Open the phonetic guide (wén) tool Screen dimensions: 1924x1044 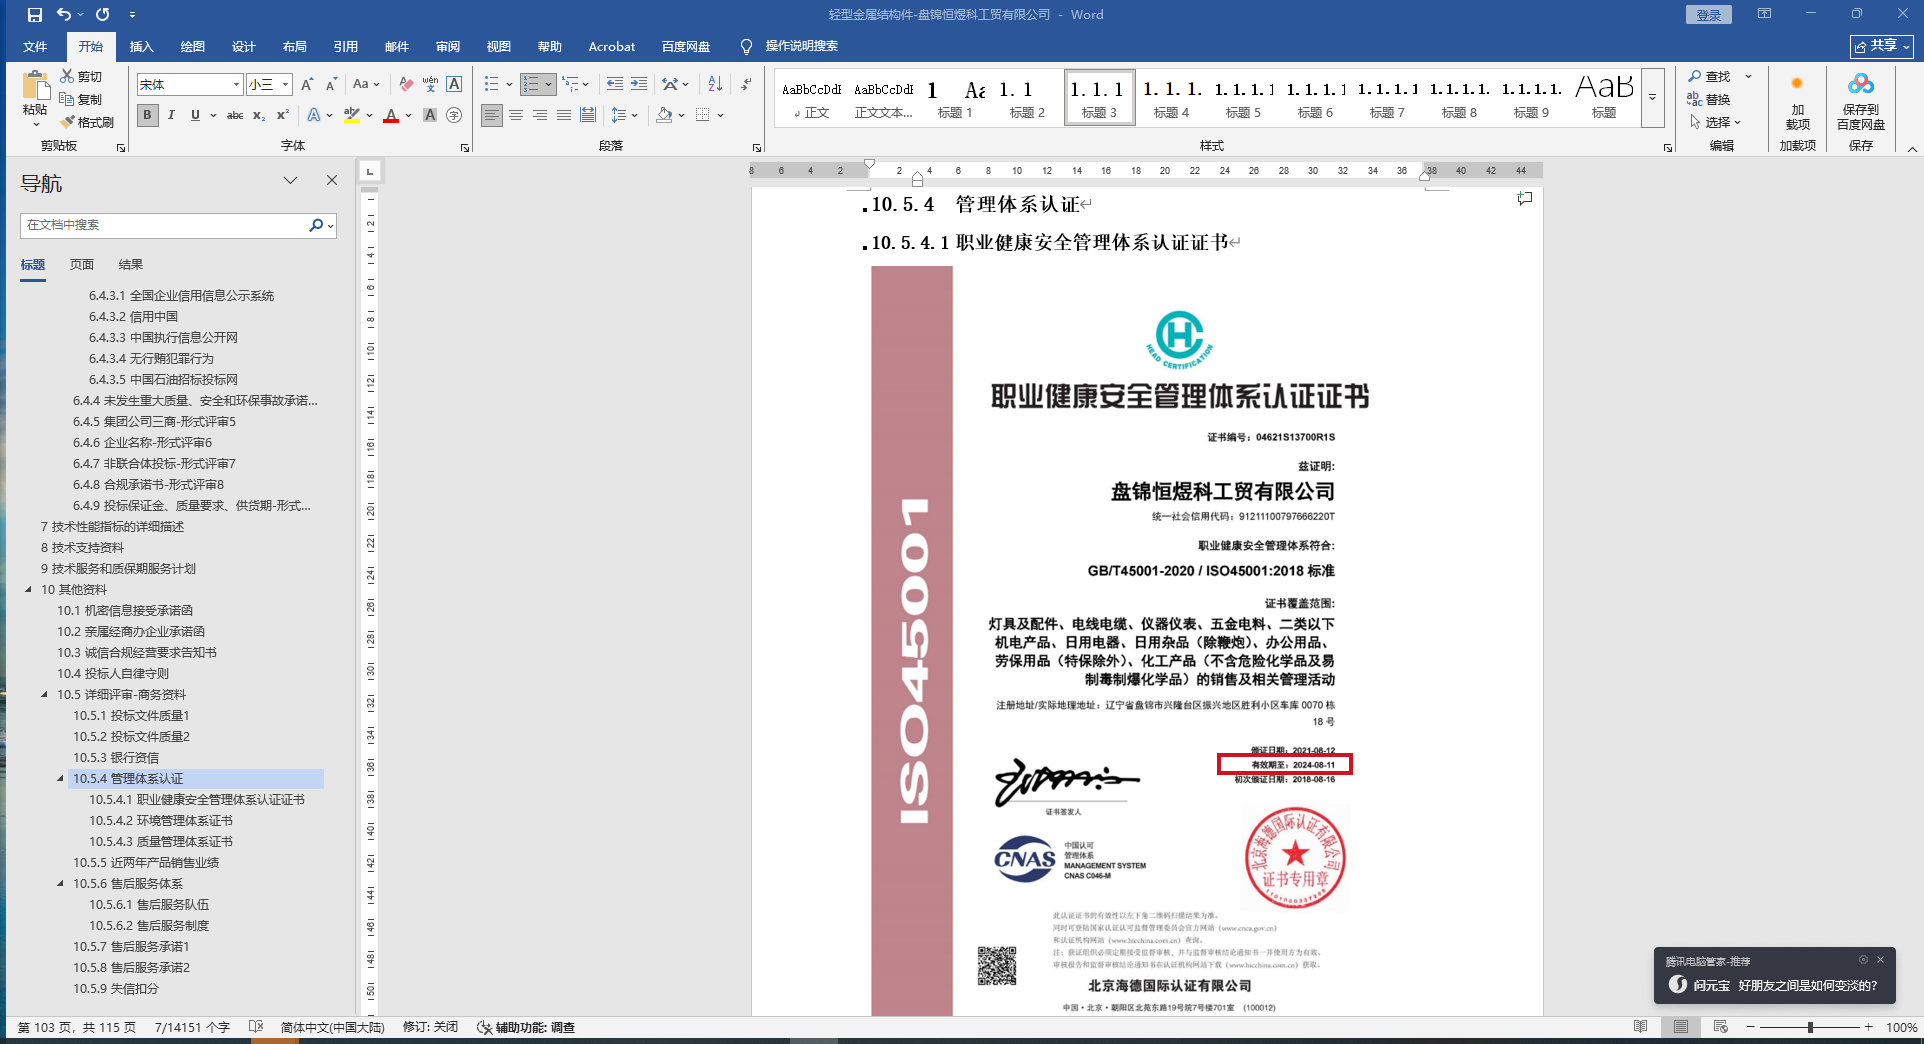pos(430,85)
